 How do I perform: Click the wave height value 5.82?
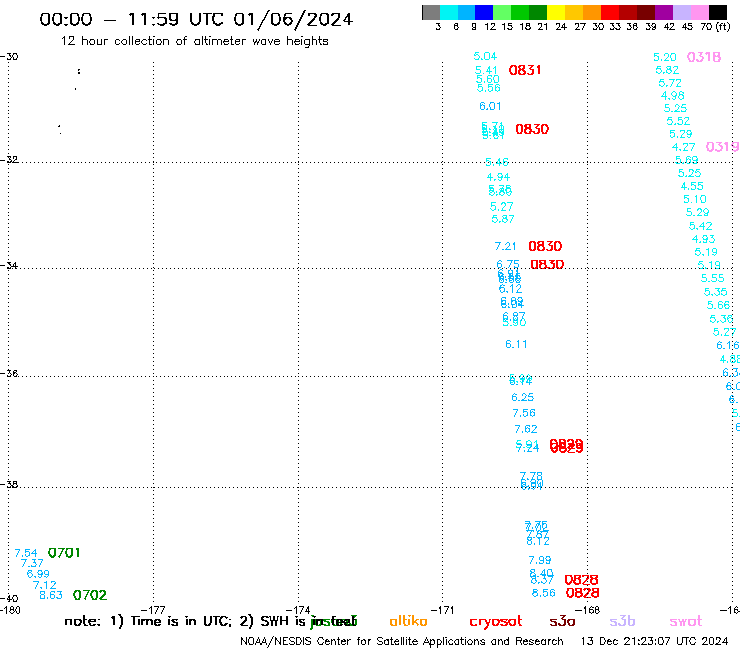667,70
